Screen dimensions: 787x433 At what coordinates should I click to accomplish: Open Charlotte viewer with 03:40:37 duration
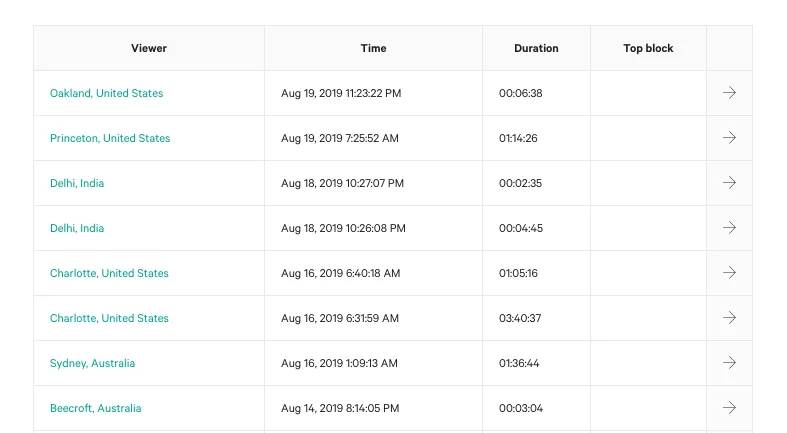(x=109, y=318)
